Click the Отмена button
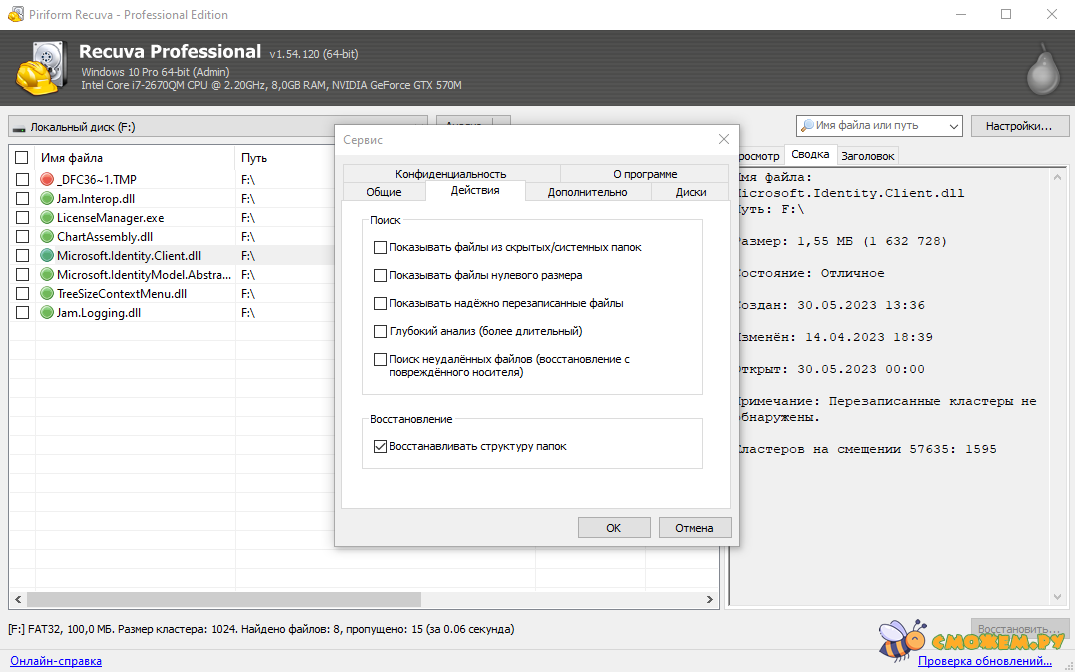 pos(694,528)
